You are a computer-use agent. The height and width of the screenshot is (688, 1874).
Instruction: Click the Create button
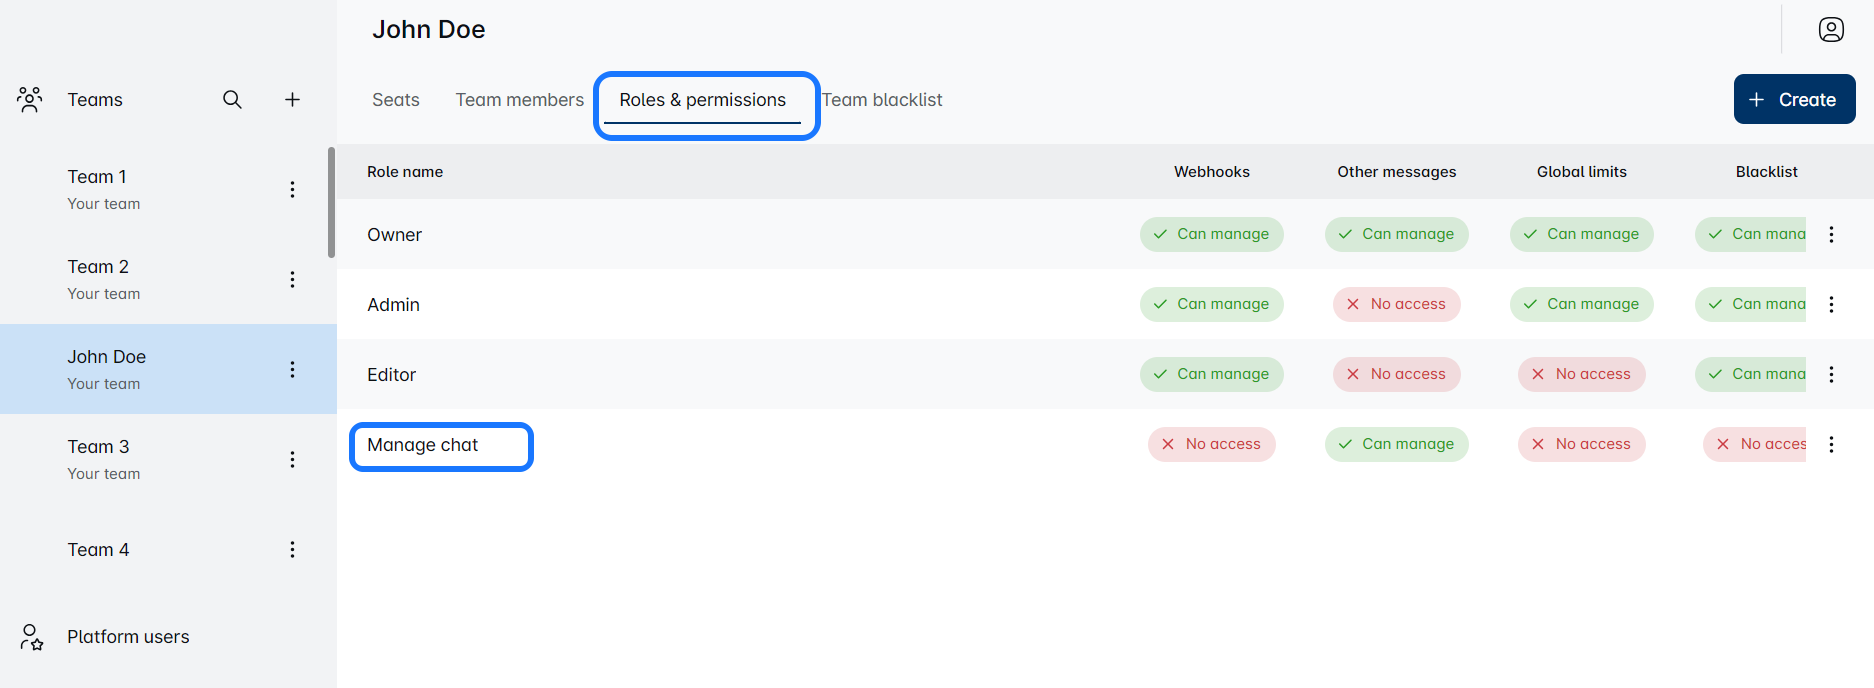click(x=1794, y=99)
